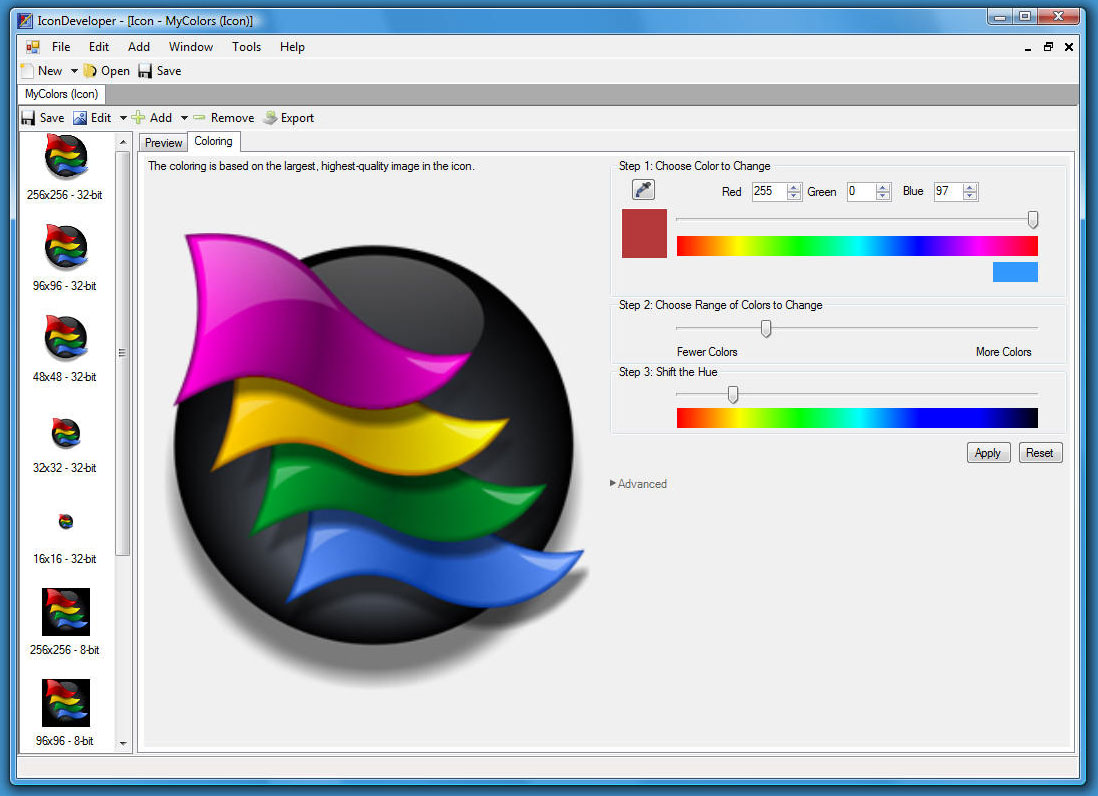1098x796 pixels.
Task: Open the New dropdown arrow
Action: [x=74, y=71]
